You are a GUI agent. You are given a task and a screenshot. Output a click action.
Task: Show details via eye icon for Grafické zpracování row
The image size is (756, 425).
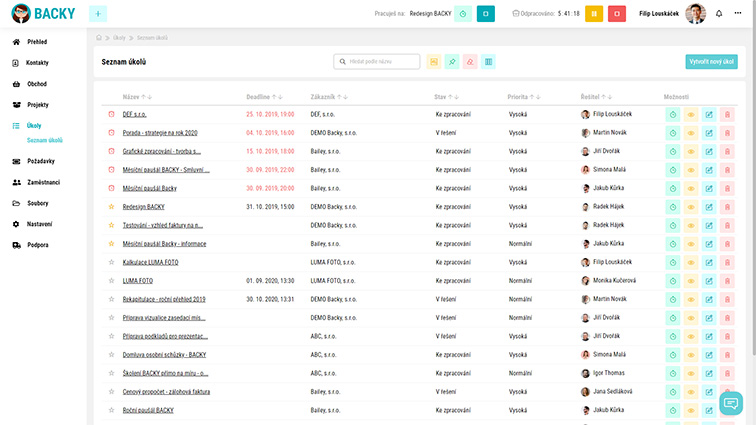pyautogui.click(x=691, y=151)
